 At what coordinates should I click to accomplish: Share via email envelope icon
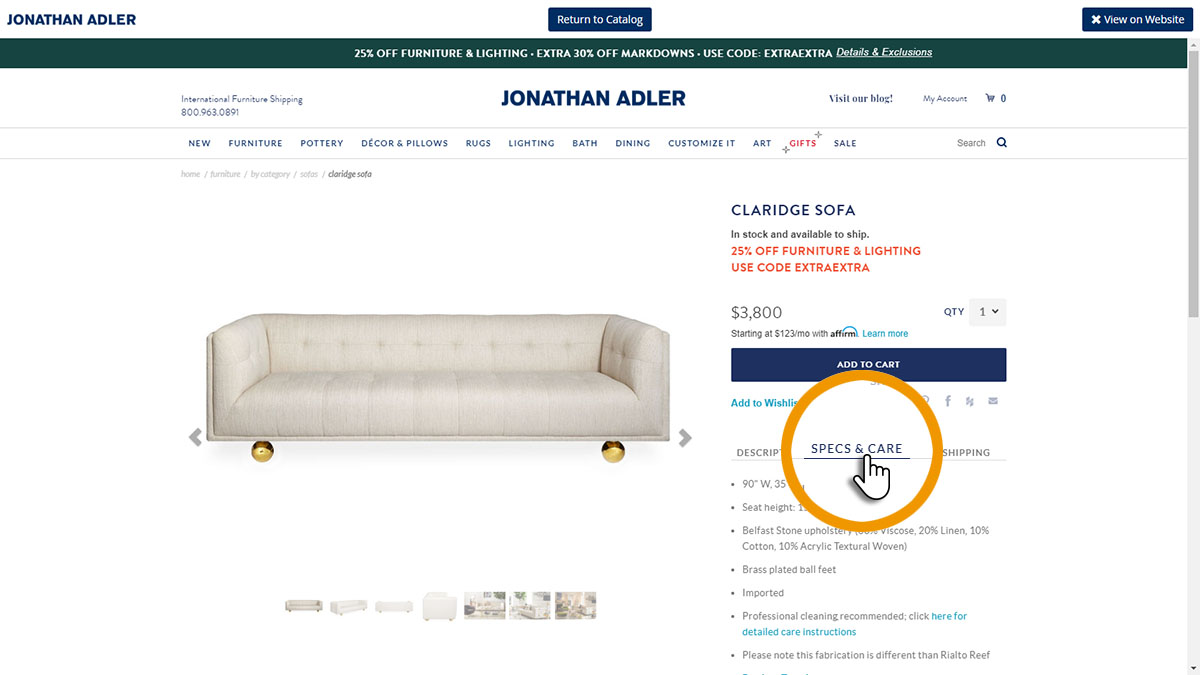[993, 401]
